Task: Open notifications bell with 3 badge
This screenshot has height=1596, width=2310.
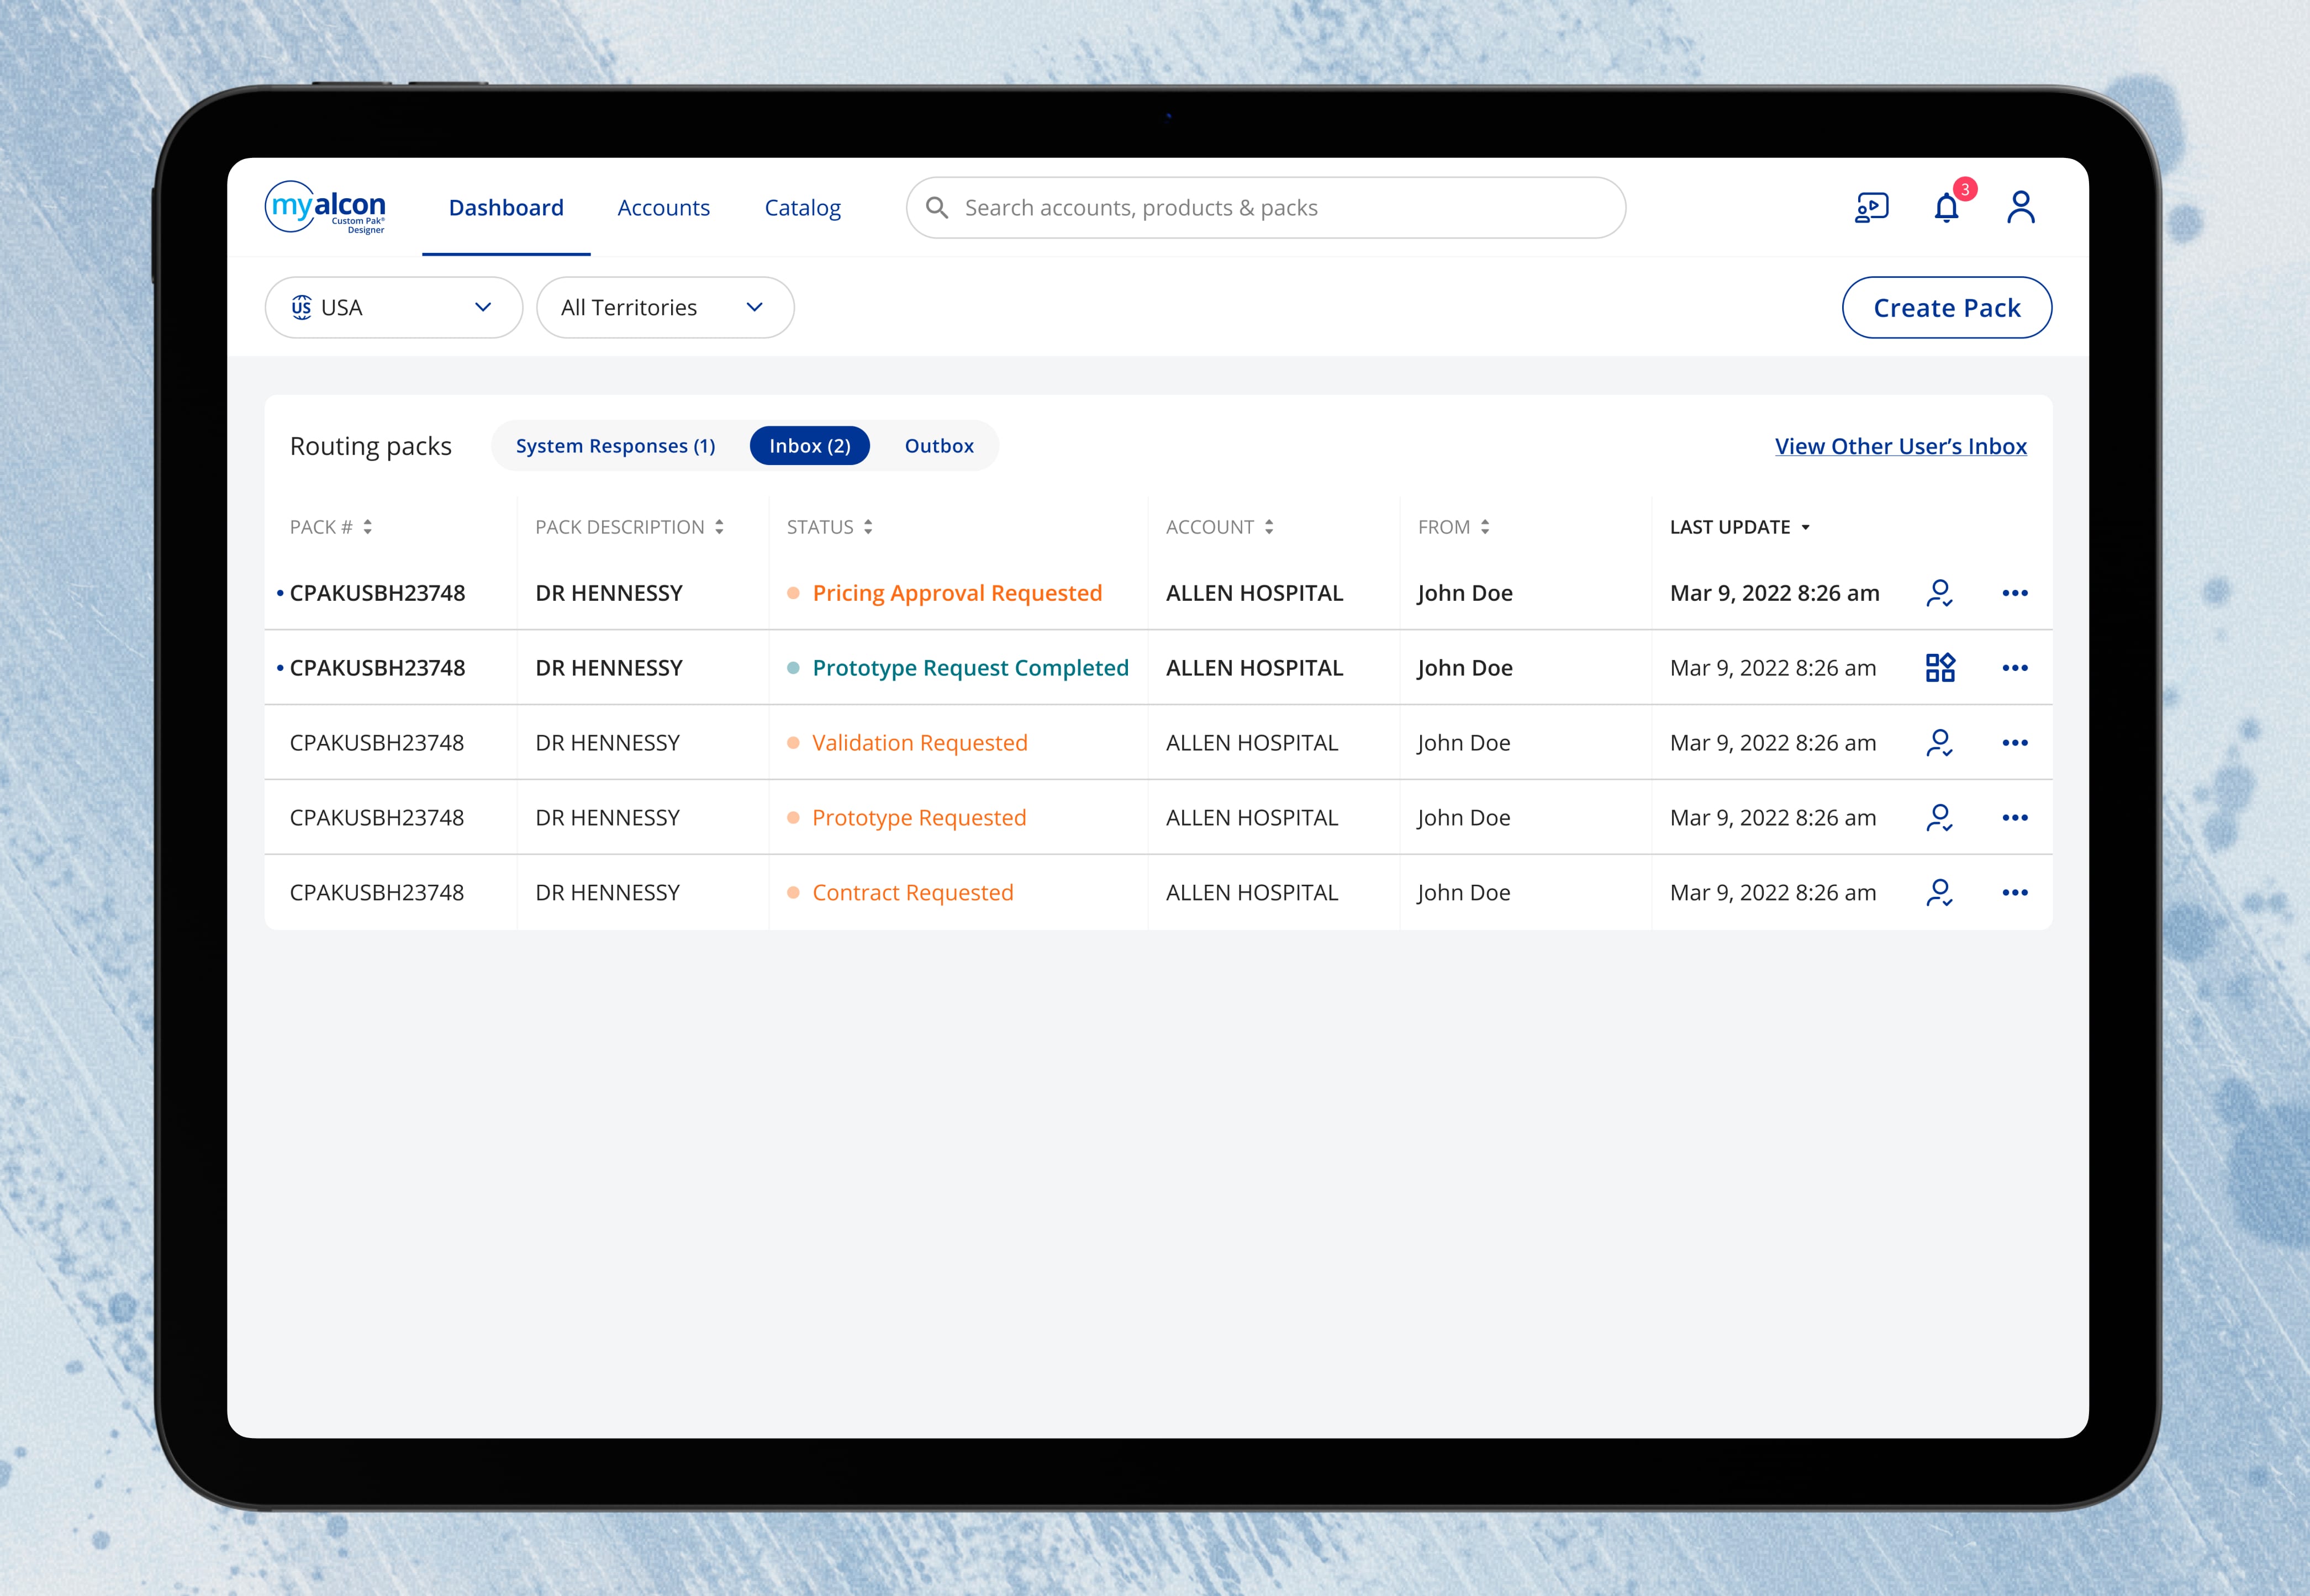Action: [1946, 207]
